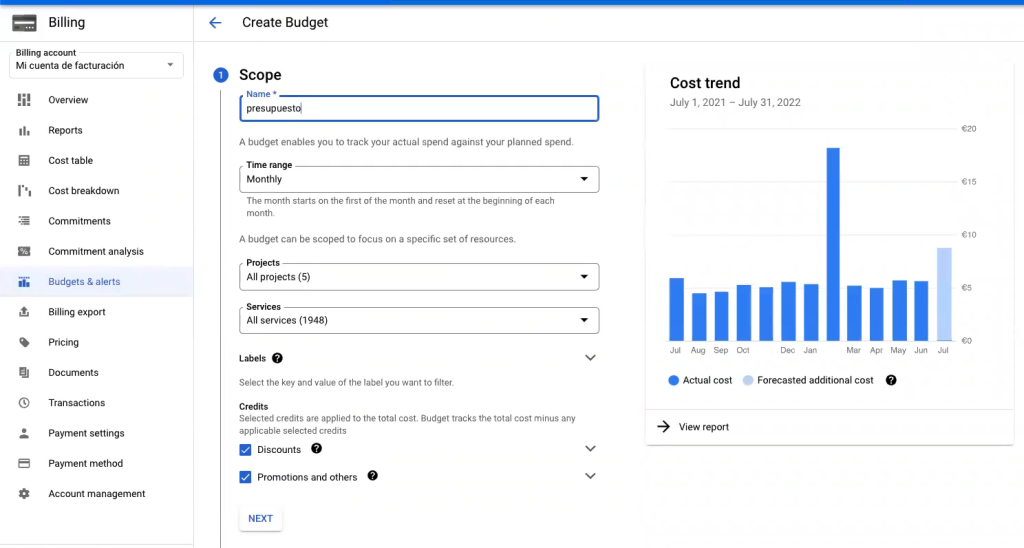Click the Overview dashboard icon
This screenshot has width=1024, height=548.
pyautogui.click(x=24, y=100)
